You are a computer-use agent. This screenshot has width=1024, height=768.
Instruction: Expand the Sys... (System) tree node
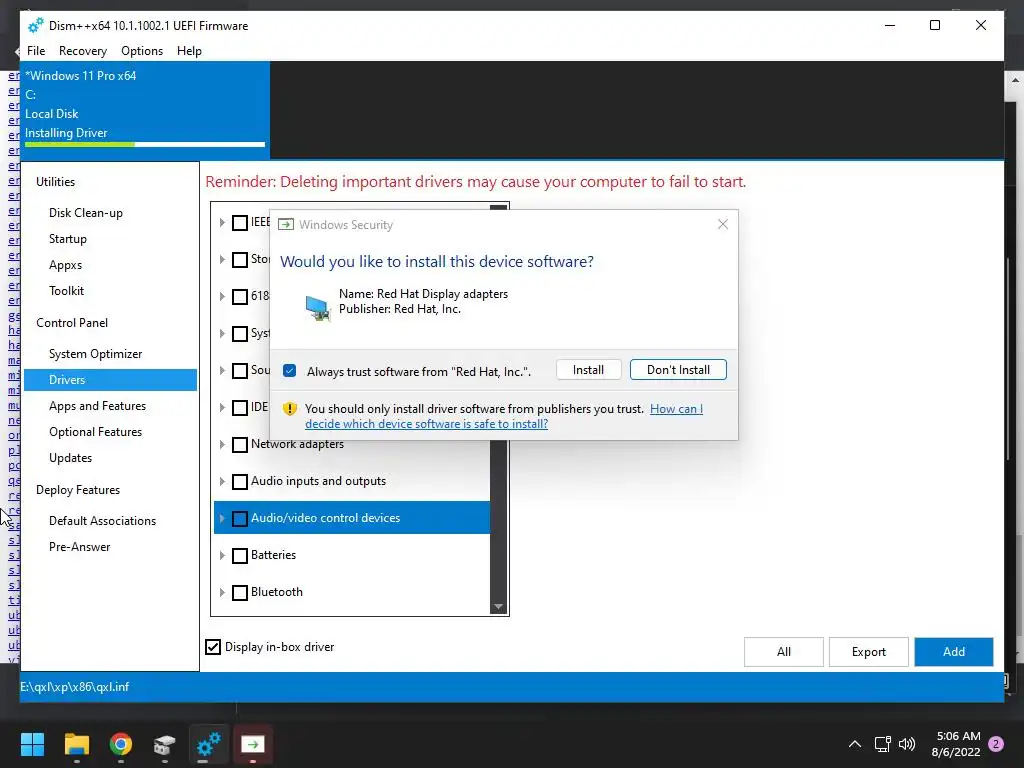(222, 334)
